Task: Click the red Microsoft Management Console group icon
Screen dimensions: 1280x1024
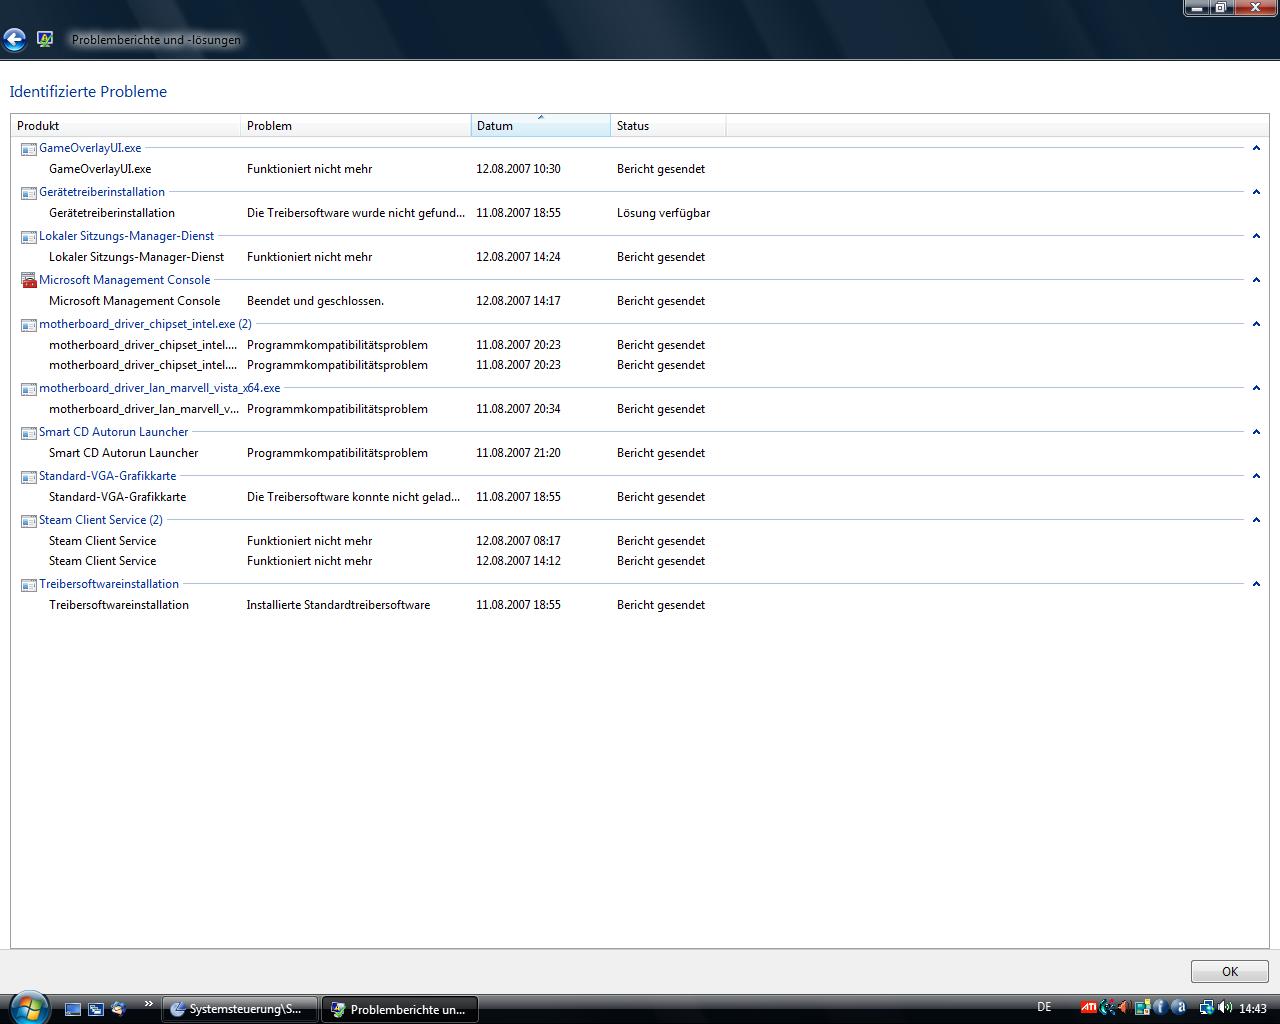Action: click(28, 280)
